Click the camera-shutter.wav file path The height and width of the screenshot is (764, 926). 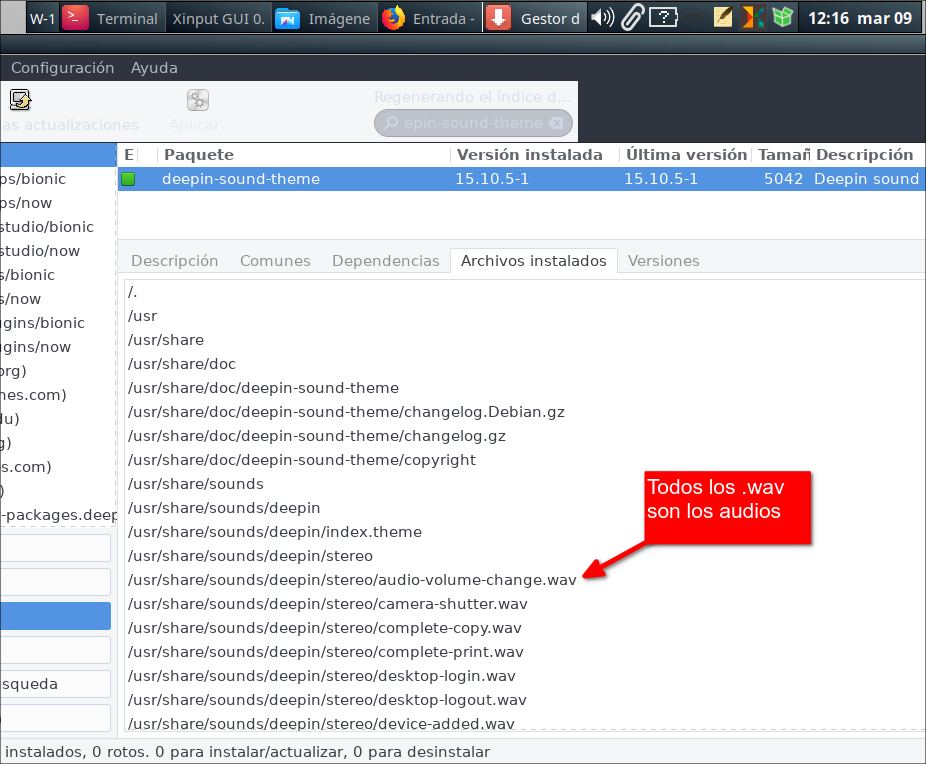[x=328, y=604]
